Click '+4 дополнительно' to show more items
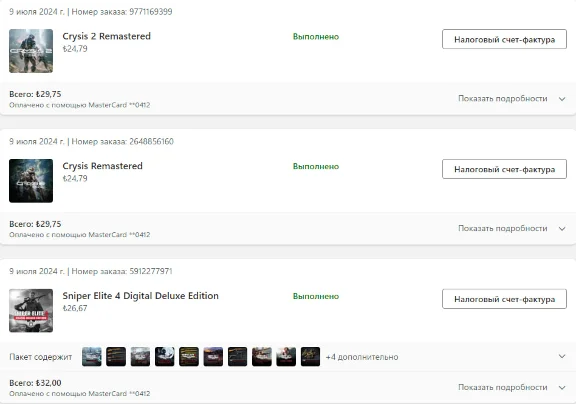The height and width of the screenshot is (404, 576). [362, 357]
